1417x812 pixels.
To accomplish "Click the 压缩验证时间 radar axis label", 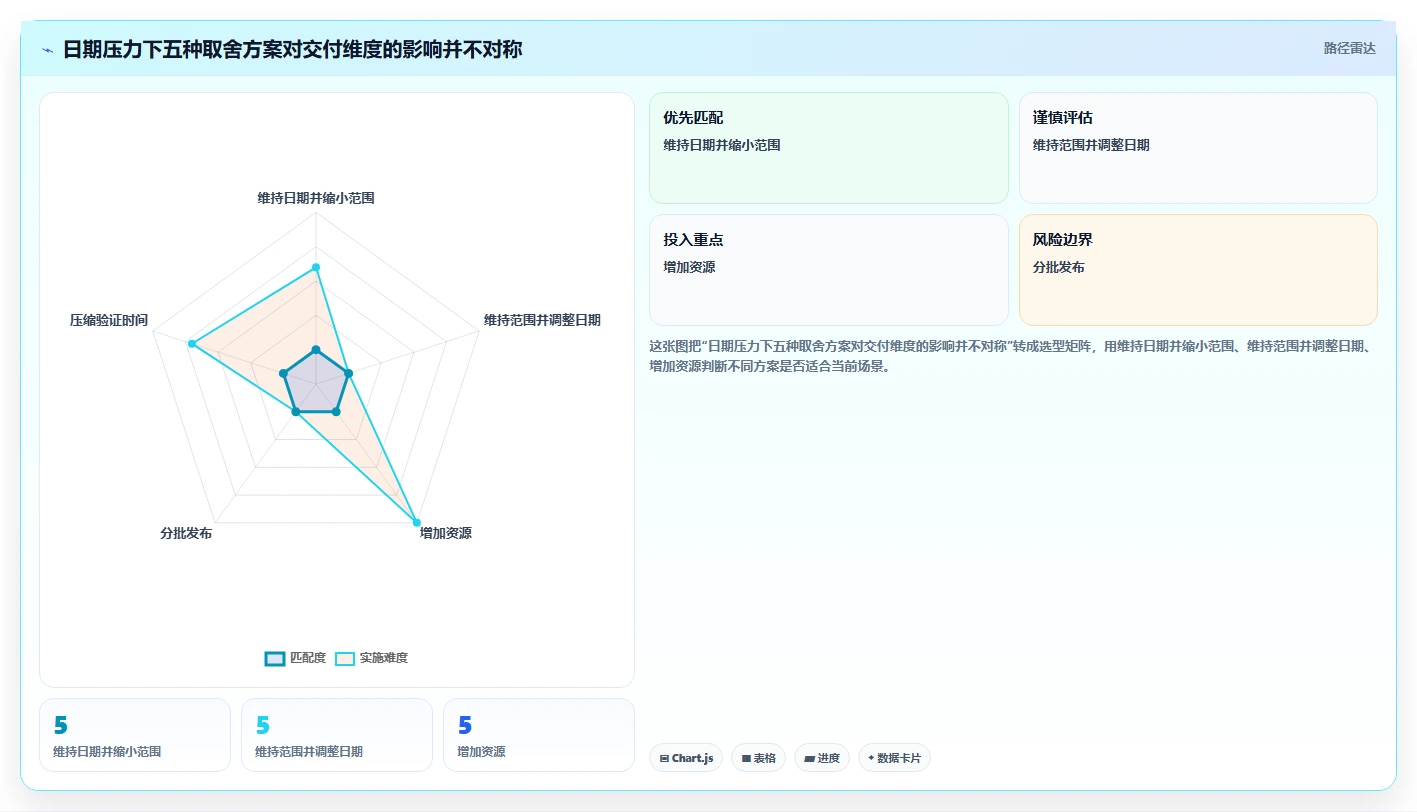I will tap(109, 320).
